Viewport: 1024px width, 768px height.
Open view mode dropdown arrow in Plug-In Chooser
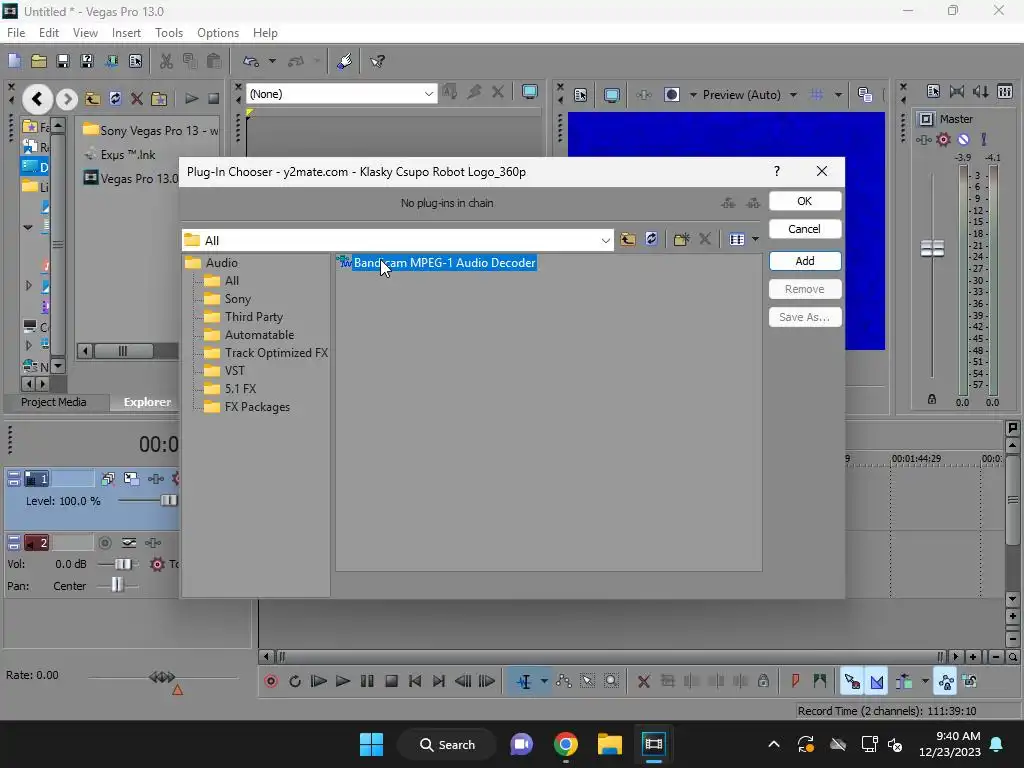click(755, 239)
